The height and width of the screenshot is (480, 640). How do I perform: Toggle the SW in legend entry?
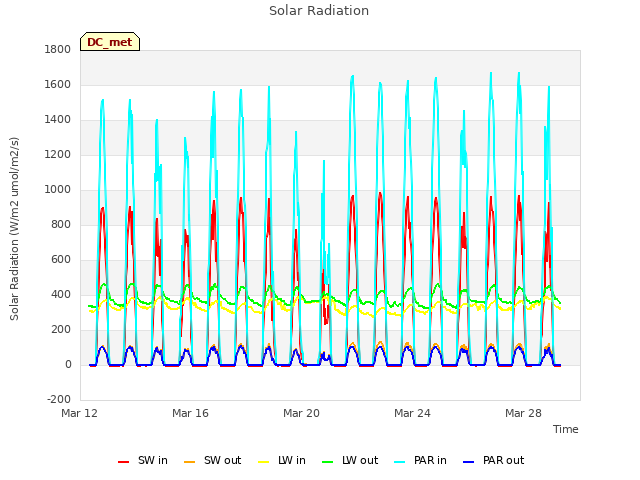143,460
